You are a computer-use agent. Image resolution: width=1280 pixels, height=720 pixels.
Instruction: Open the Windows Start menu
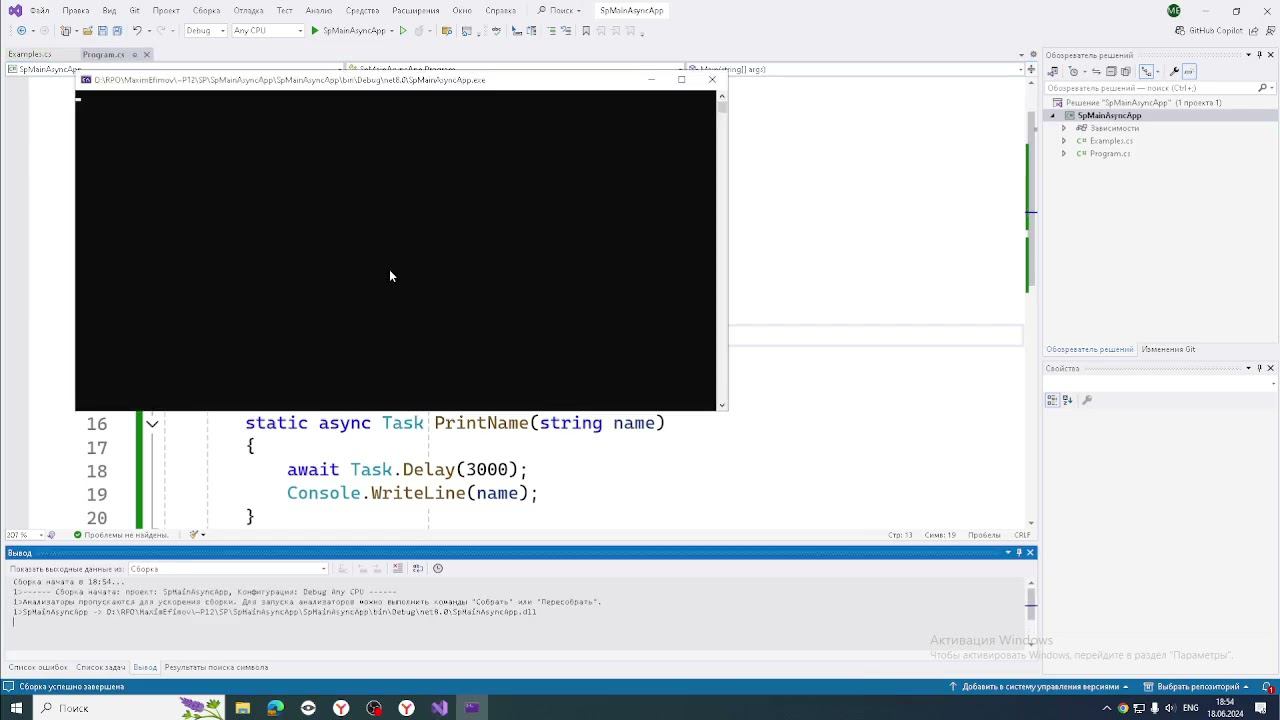point(16,708)
